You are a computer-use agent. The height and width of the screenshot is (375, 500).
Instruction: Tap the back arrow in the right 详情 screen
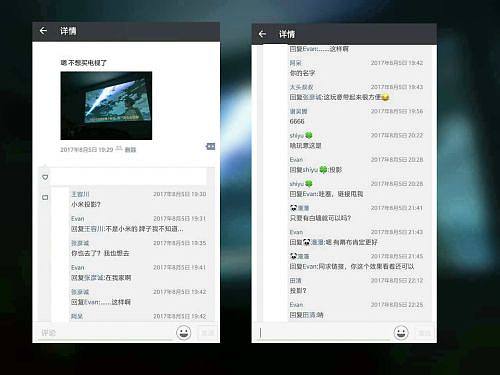pyautogui.click(x=262, y=34)
